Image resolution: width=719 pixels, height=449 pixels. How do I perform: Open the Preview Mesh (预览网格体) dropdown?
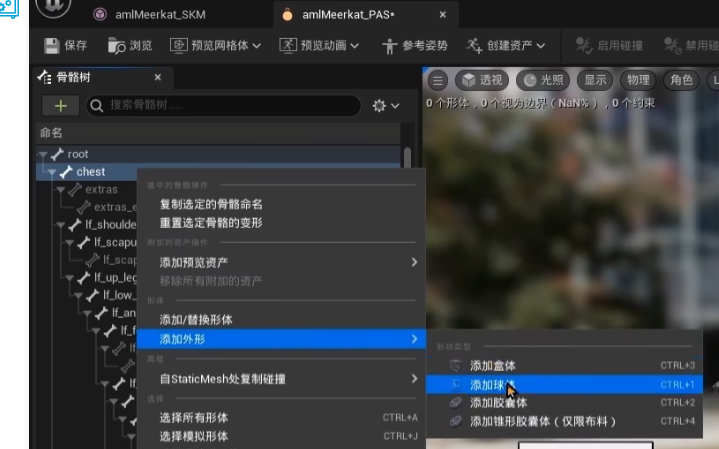215,45
